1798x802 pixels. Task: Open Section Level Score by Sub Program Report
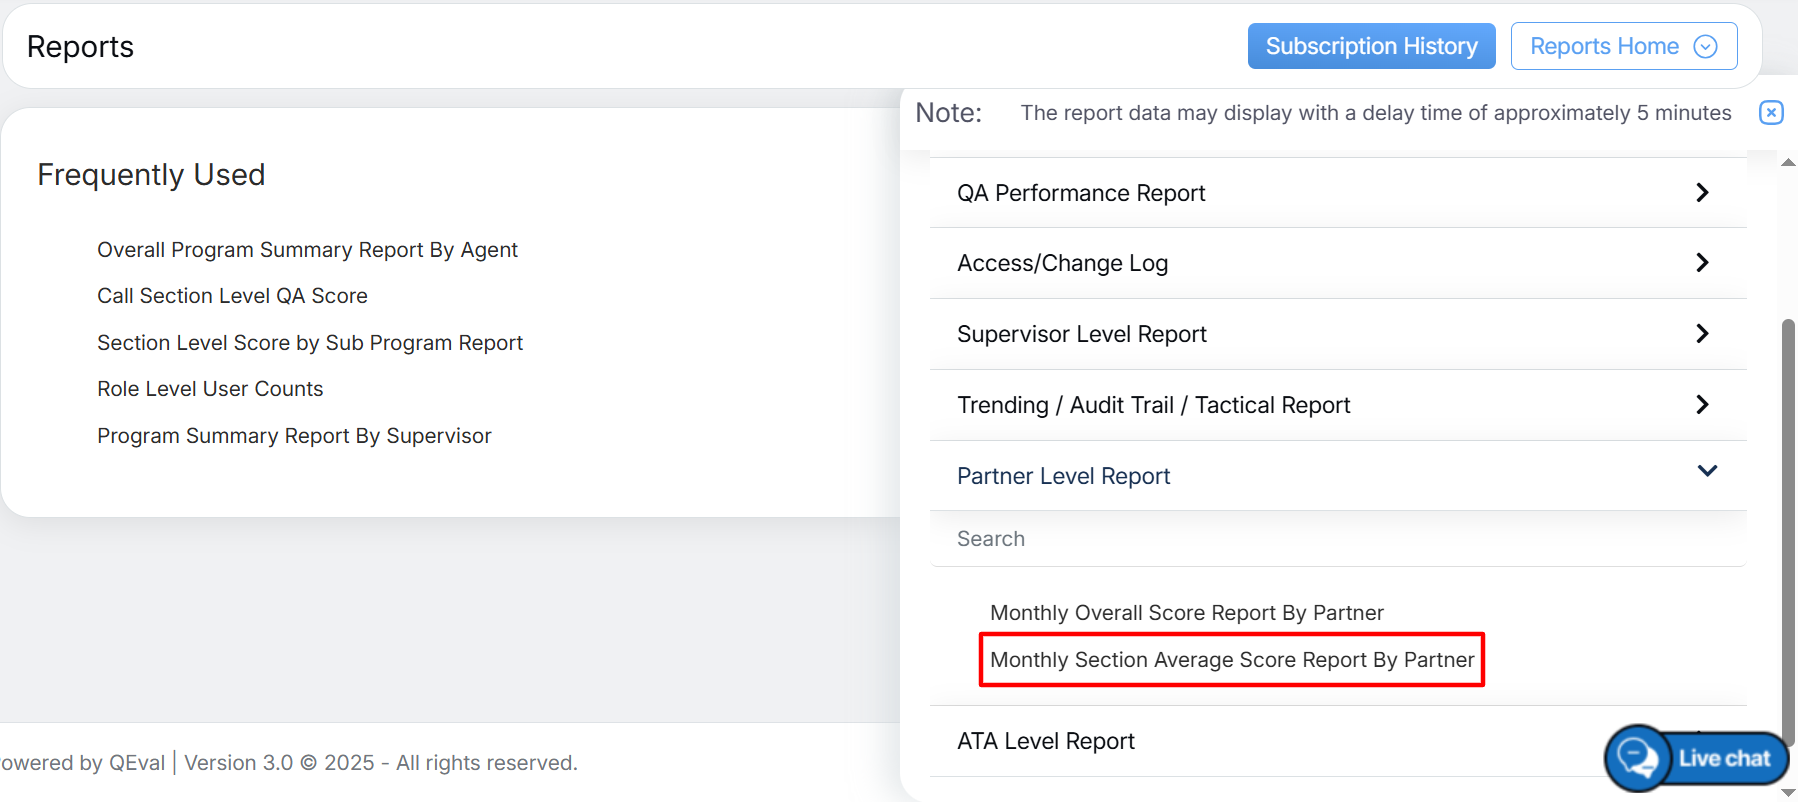pos(309,343)
